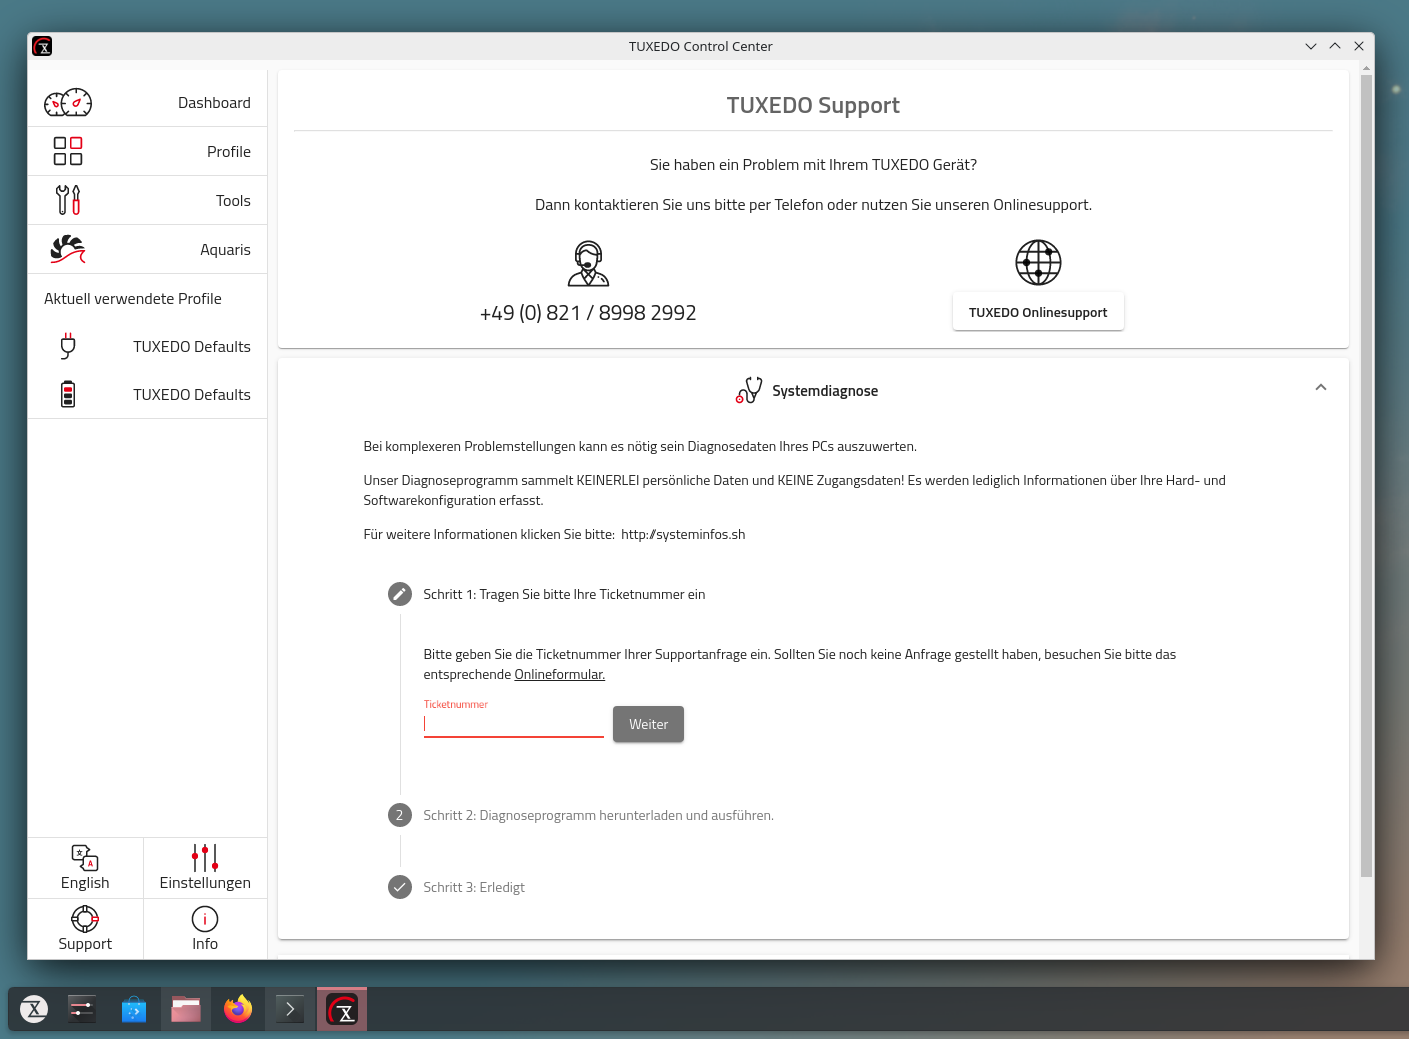Open the Onlineformular link
The image size is (1409, 1039).
click(x=560, y=674)
